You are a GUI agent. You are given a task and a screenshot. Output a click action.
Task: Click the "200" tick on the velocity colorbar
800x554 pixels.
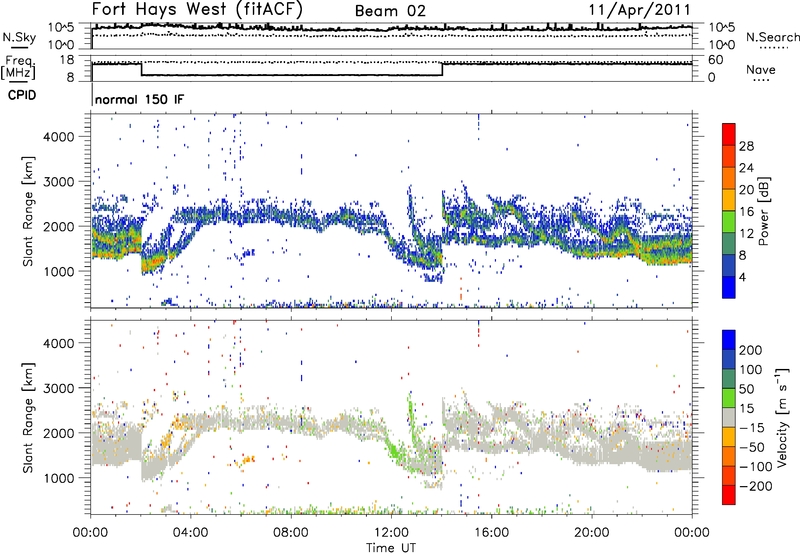751,350
